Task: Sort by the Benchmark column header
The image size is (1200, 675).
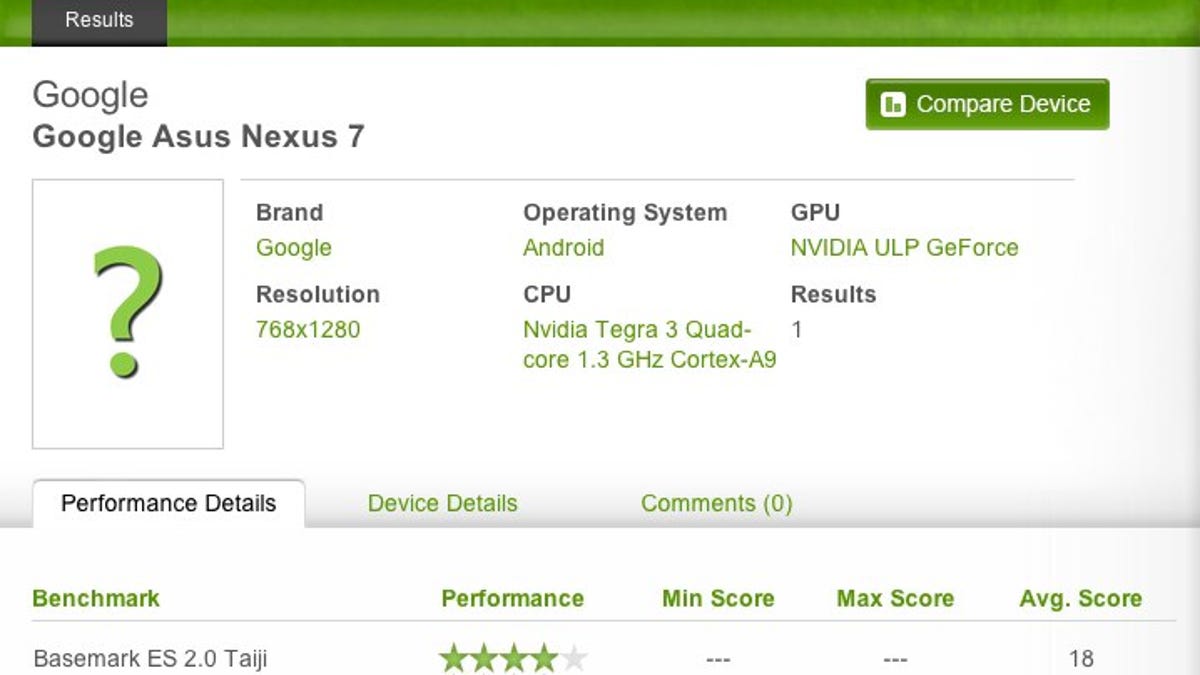Action: click(96, 598)
